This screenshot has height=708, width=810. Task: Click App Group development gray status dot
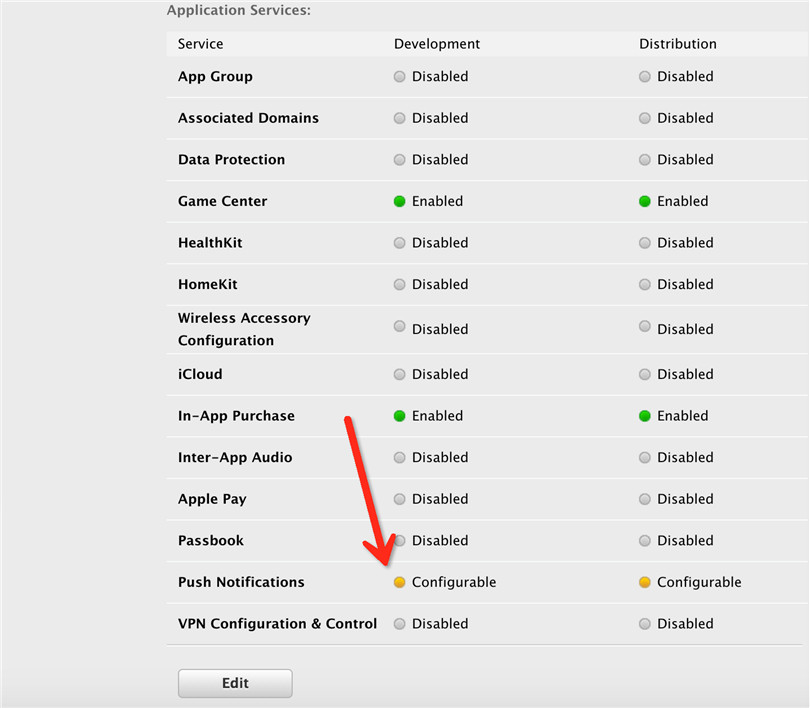(x=400, y=77)
